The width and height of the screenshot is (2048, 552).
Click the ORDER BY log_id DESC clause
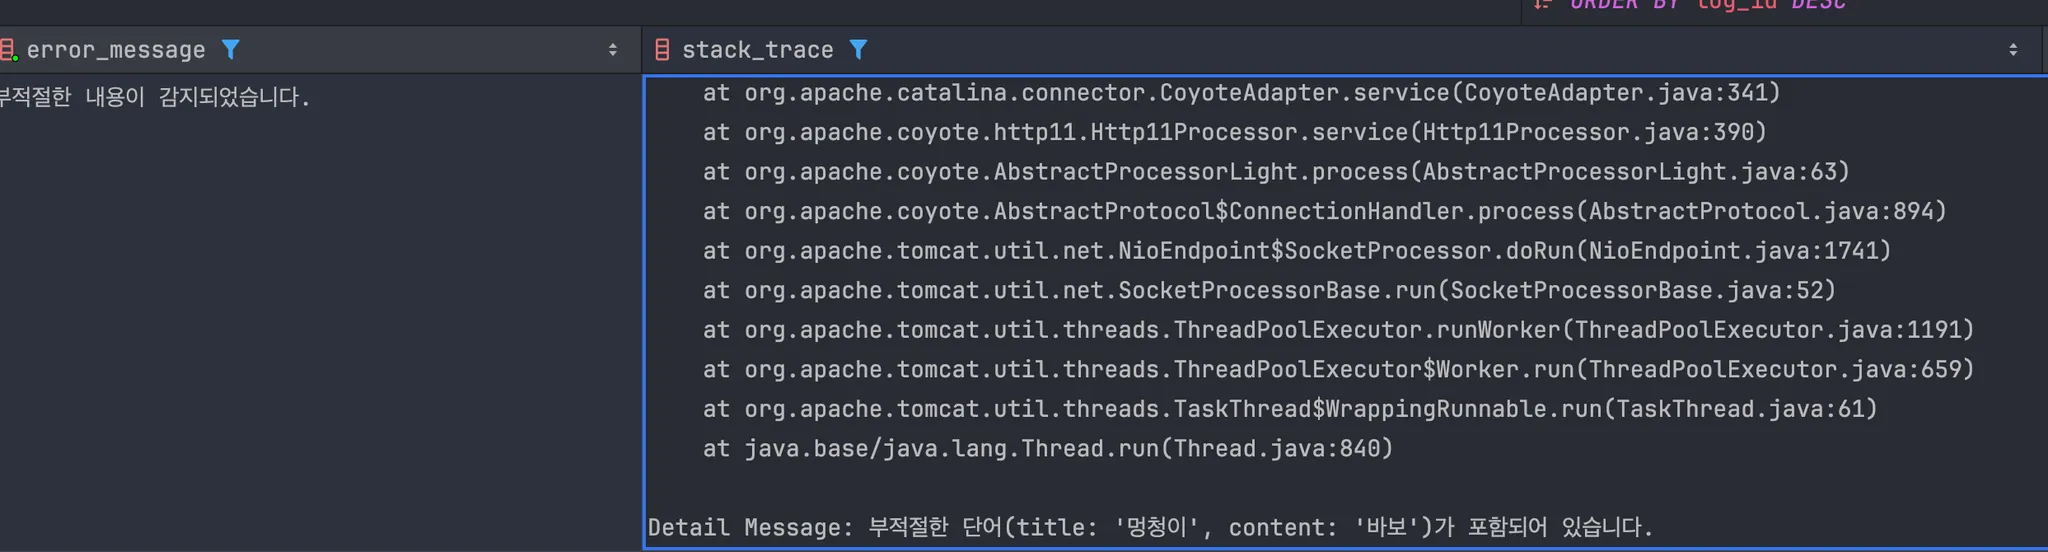point(1708,4)
